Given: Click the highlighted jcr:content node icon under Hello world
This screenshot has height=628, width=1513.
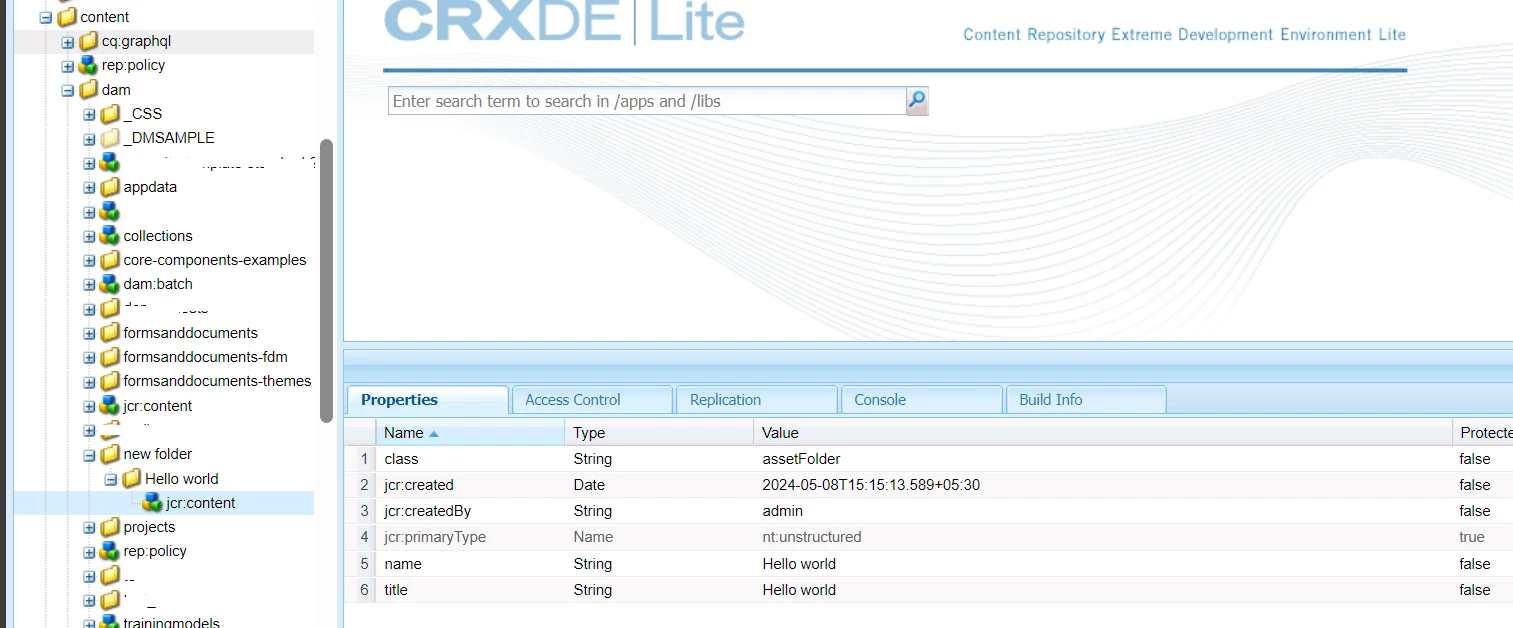Looking at the screenshot, I should (x=152, y=503).
